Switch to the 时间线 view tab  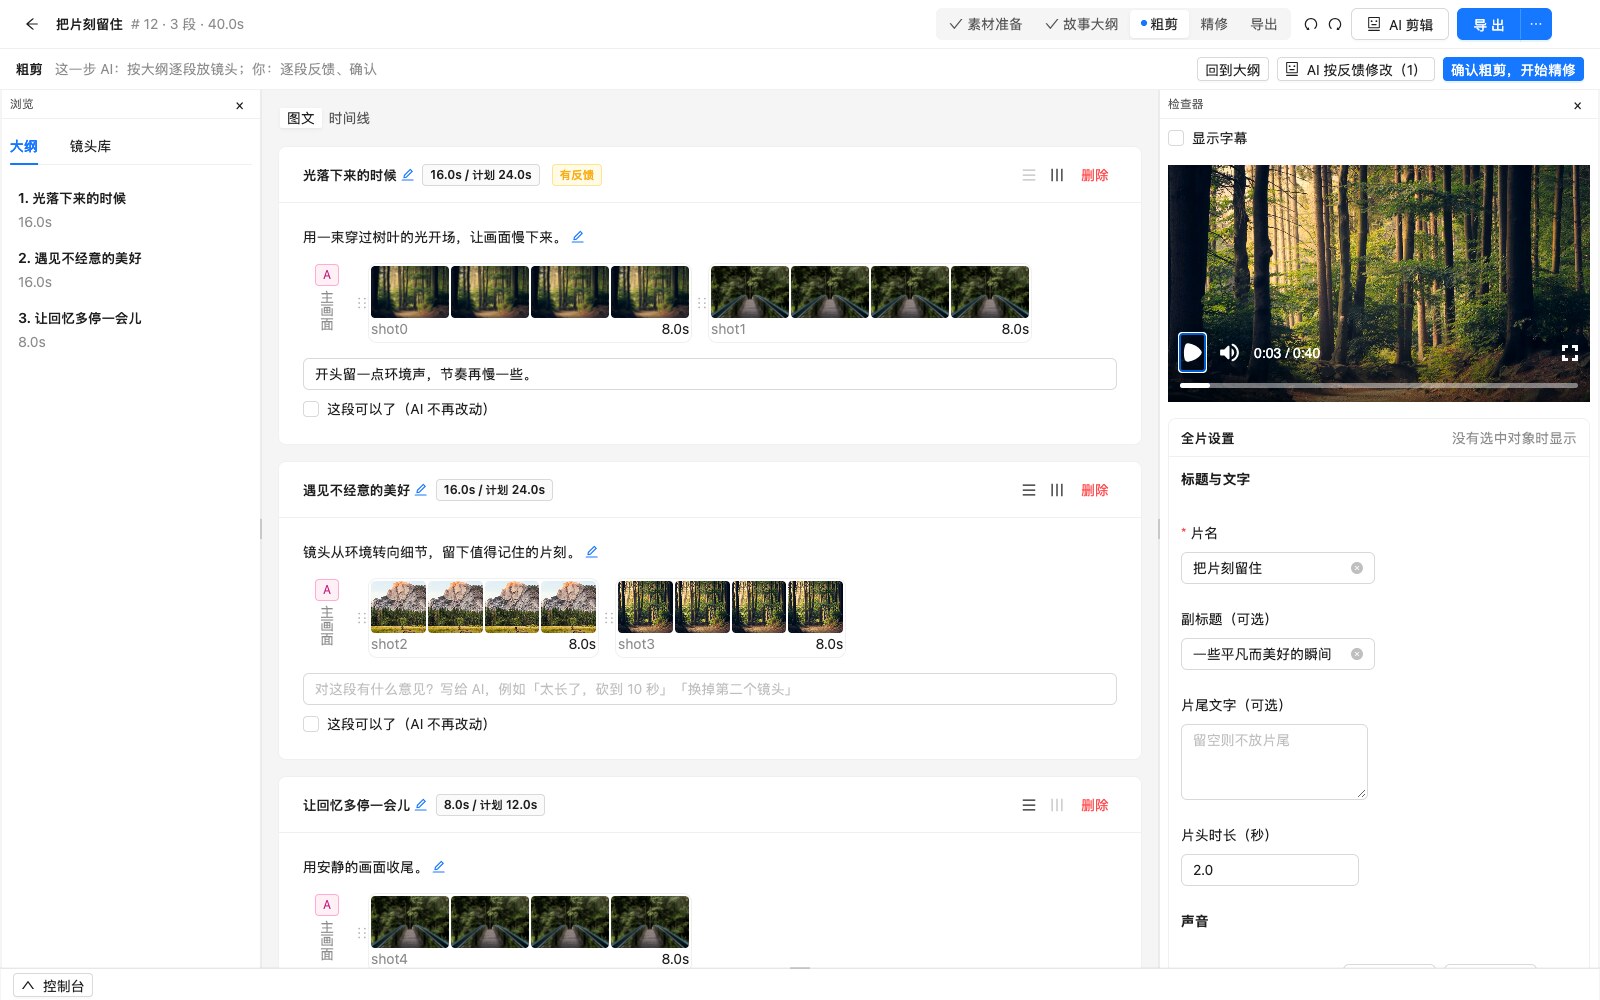[349, 118]
